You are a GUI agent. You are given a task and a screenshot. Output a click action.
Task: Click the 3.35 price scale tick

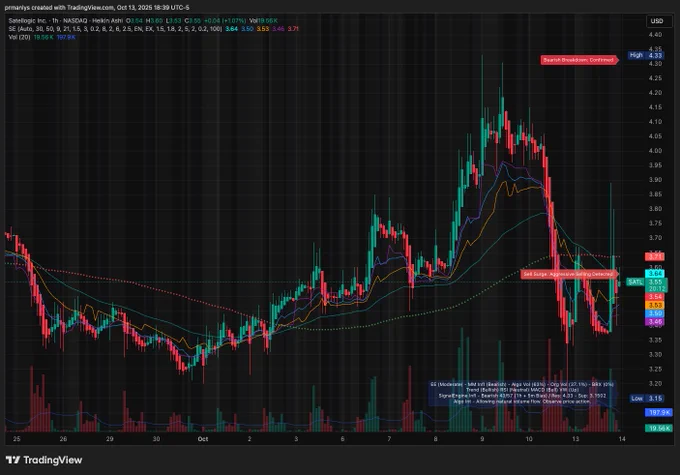(x=655, y=340)
